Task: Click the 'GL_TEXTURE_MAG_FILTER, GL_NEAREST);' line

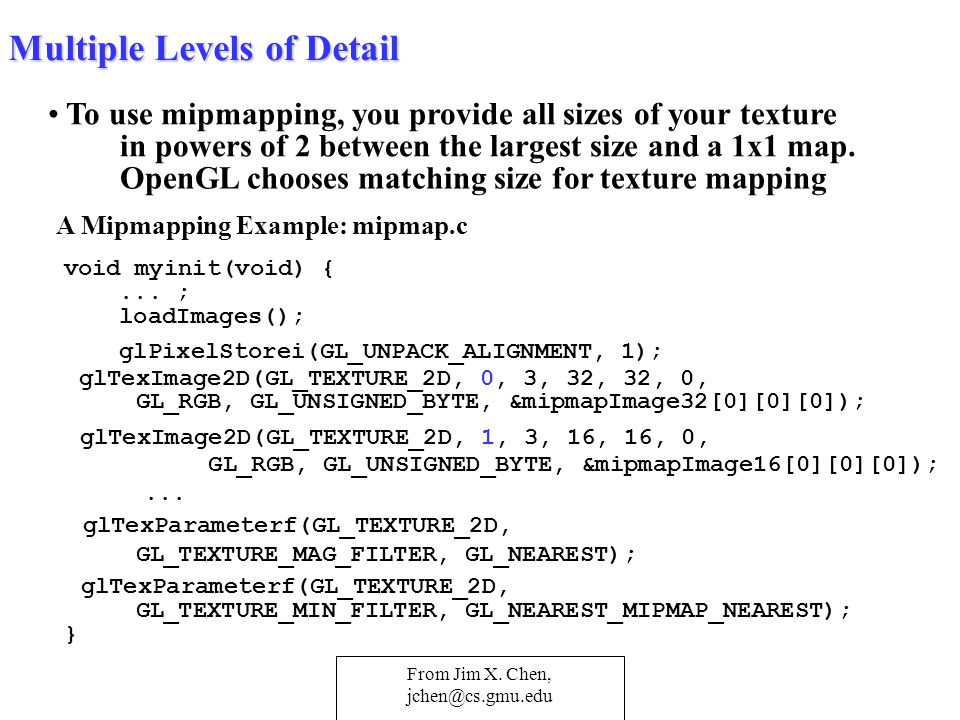Action: point(386,554)
